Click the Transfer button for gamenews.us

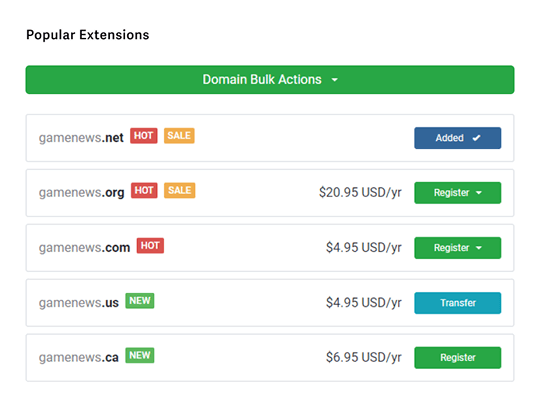457,303
